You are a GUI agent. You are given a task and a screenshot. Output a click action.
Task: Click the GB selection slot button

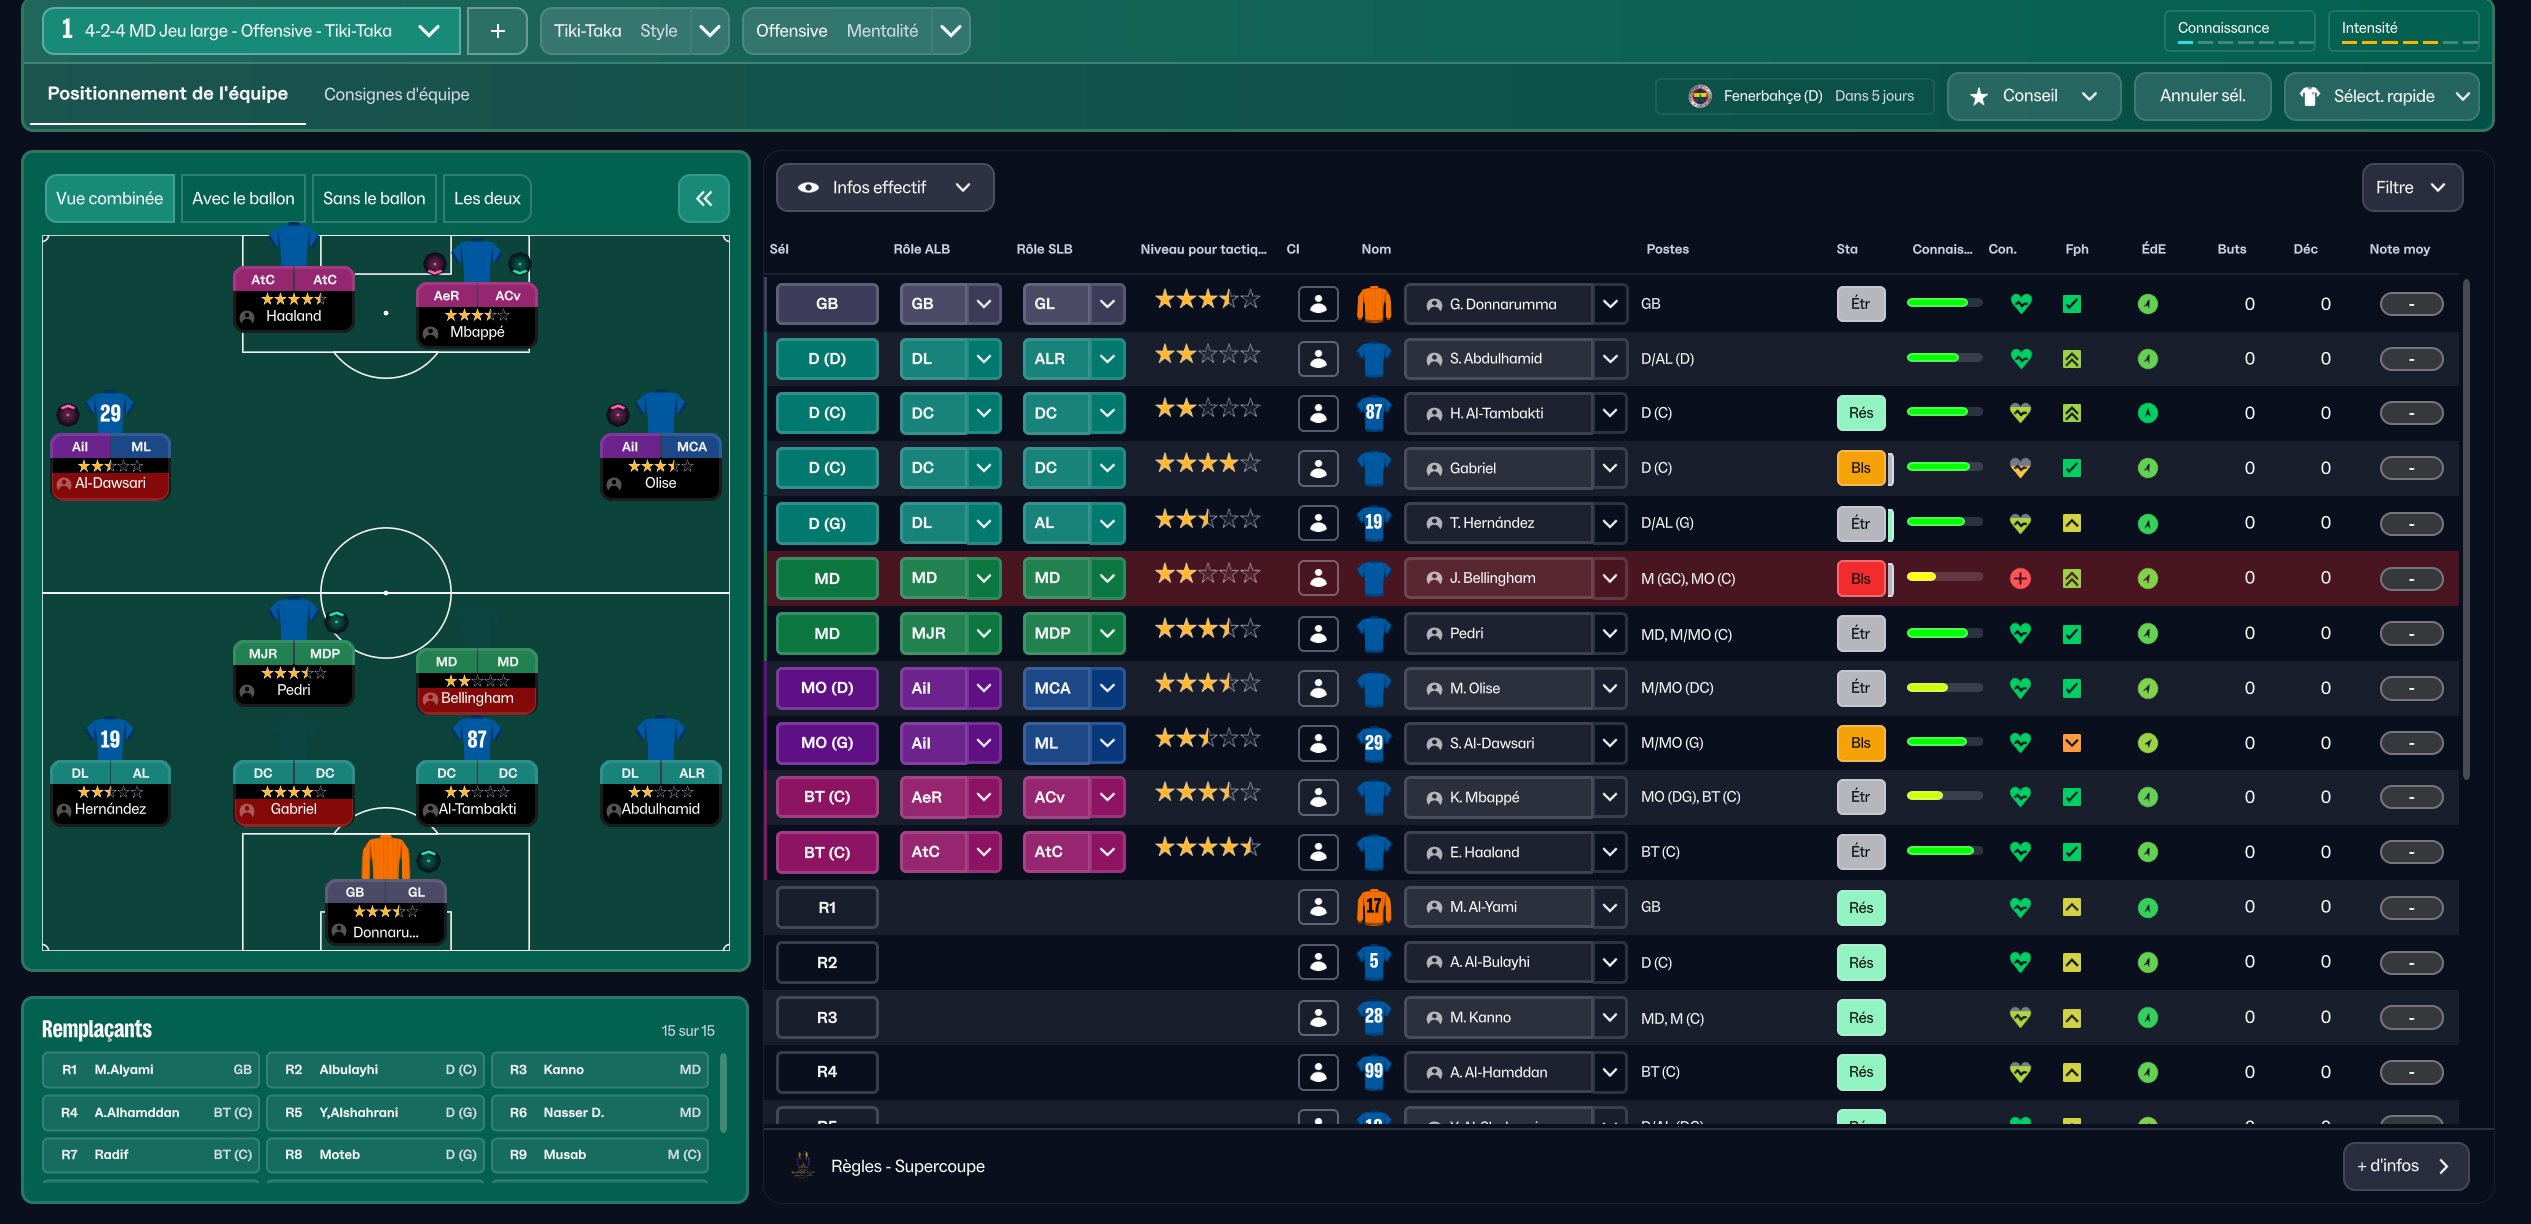coord(827,304)
